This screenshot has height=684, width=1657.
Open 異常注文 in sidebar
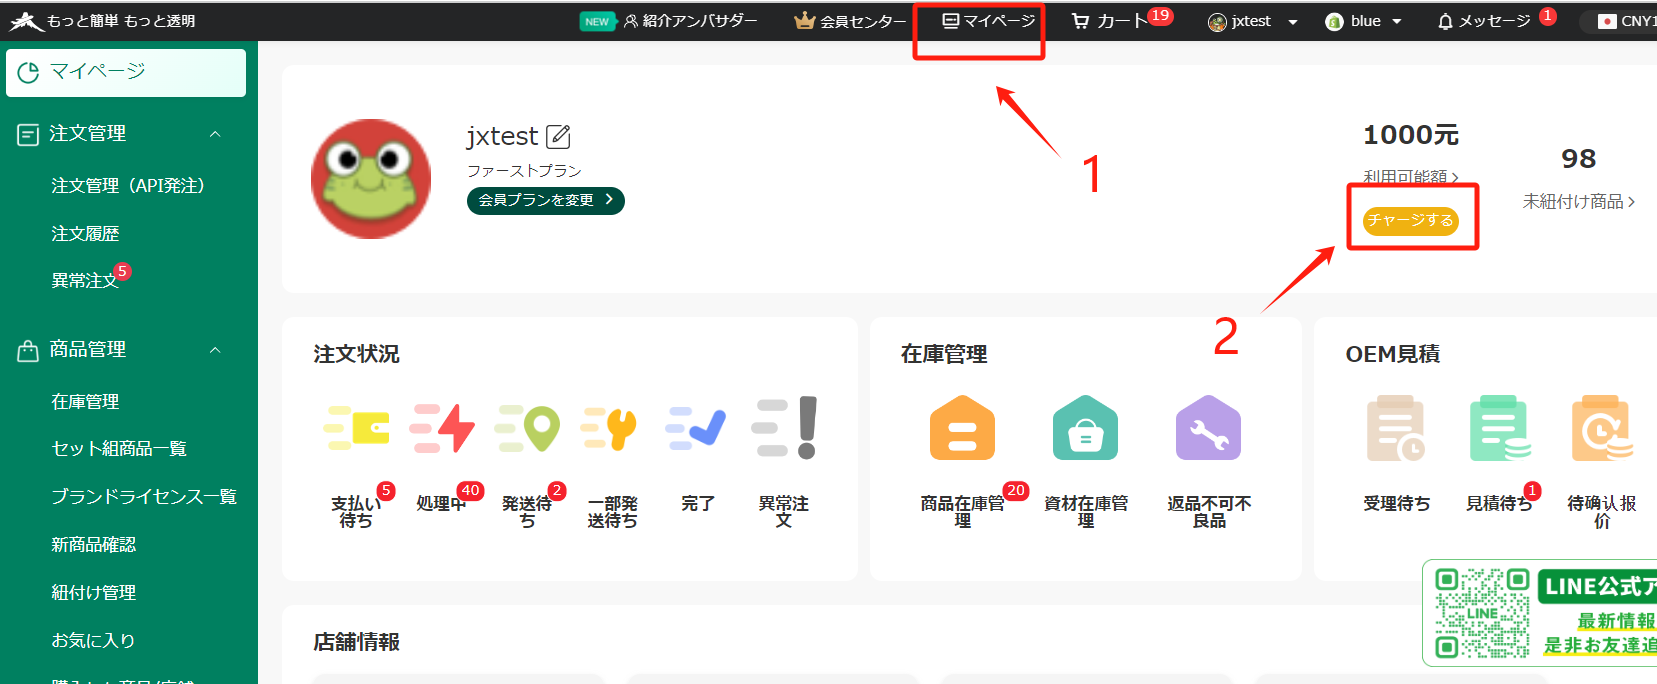[x=85, y=281]
